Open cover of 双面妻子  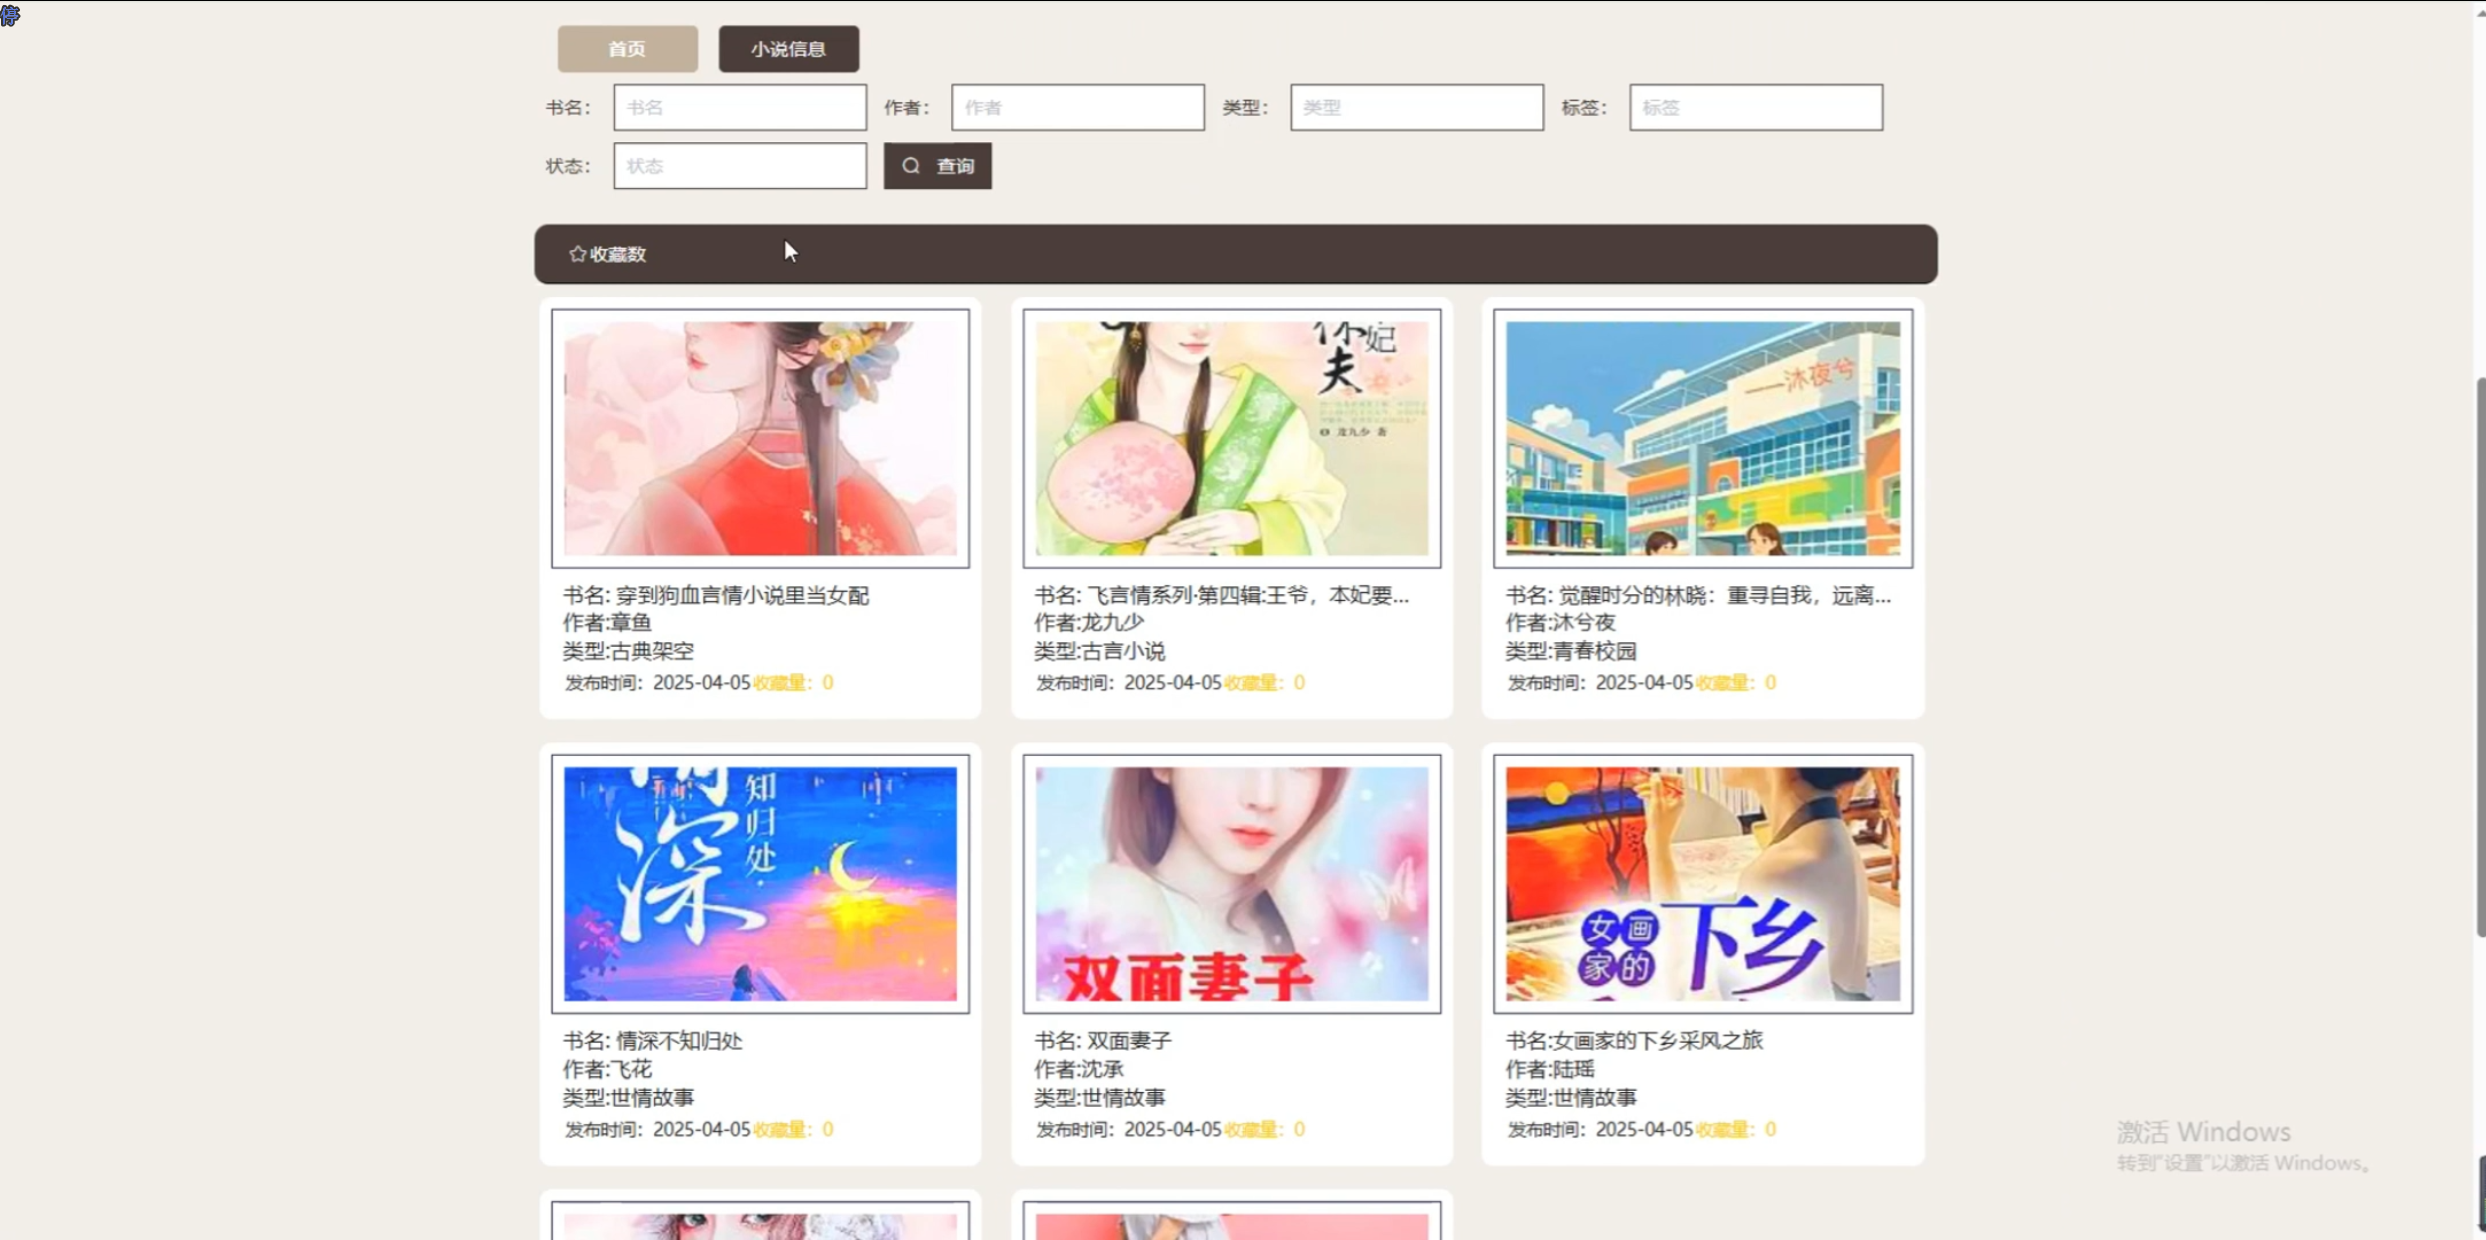tap(1232, 884)
